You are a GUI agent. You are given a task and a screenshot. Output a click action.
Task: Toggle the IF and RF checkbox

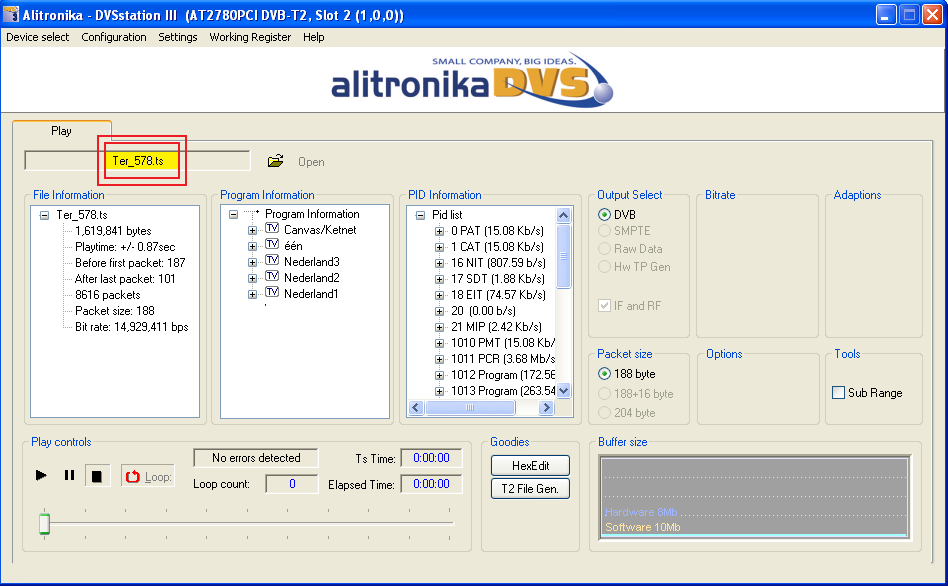[604, 305]
